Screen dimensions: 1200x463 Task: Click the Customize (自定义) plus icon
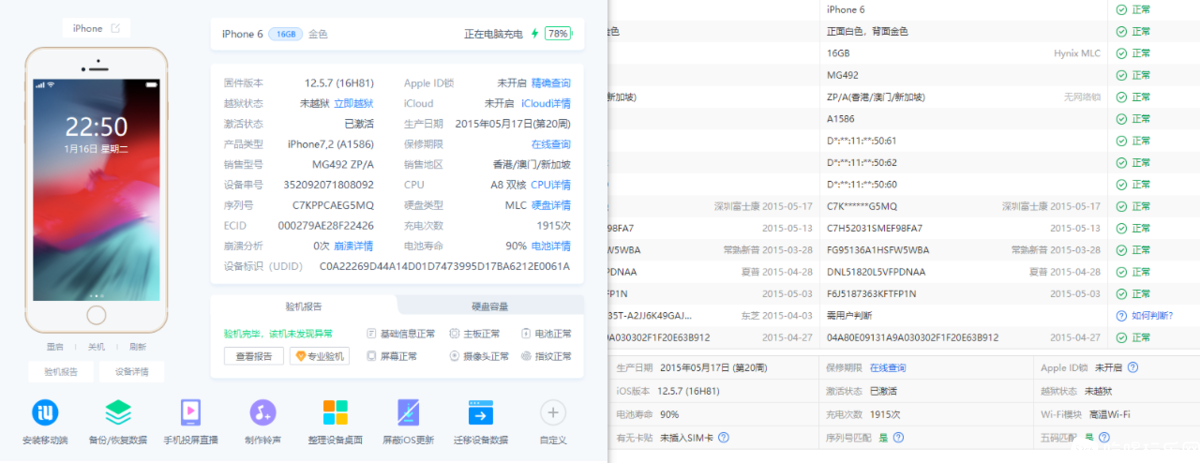click(553, 412)
